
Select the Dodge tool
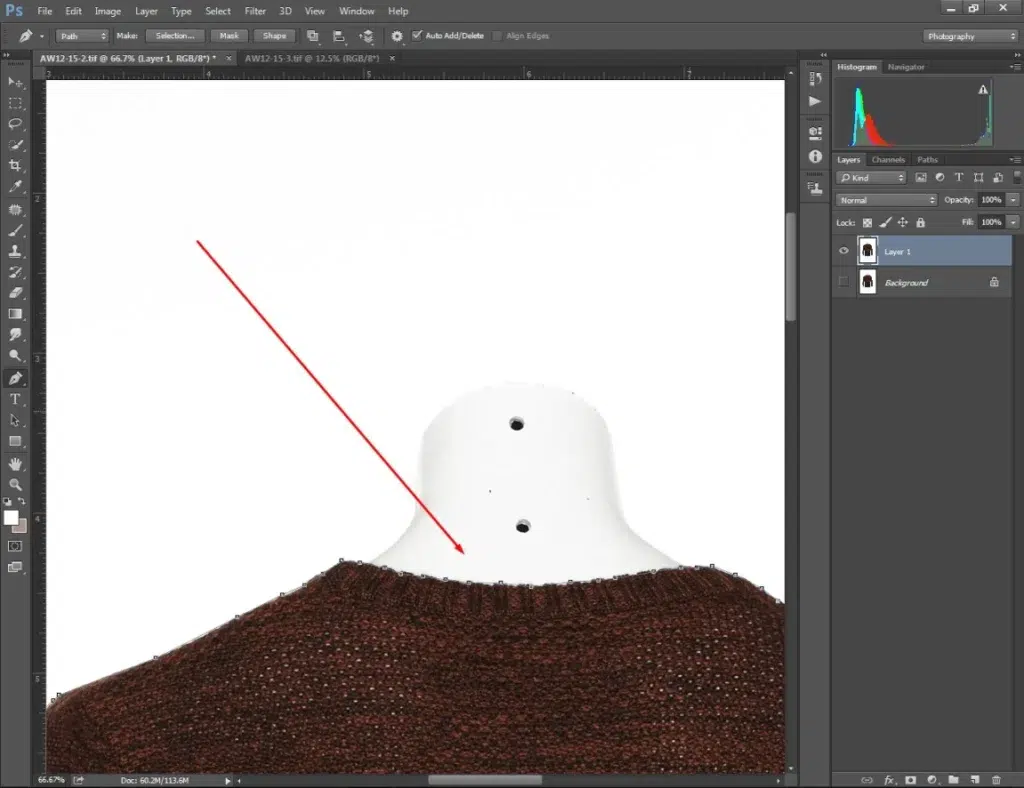pos(16,356)
